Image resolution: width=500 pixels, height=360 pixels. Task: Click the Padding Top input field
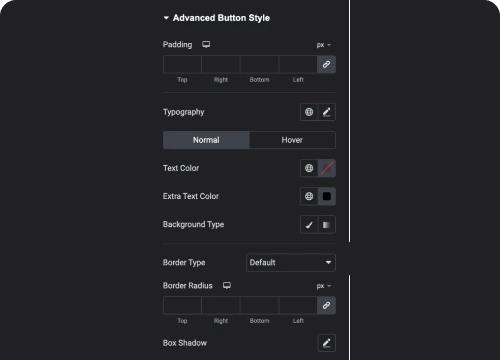click(182, 64)
